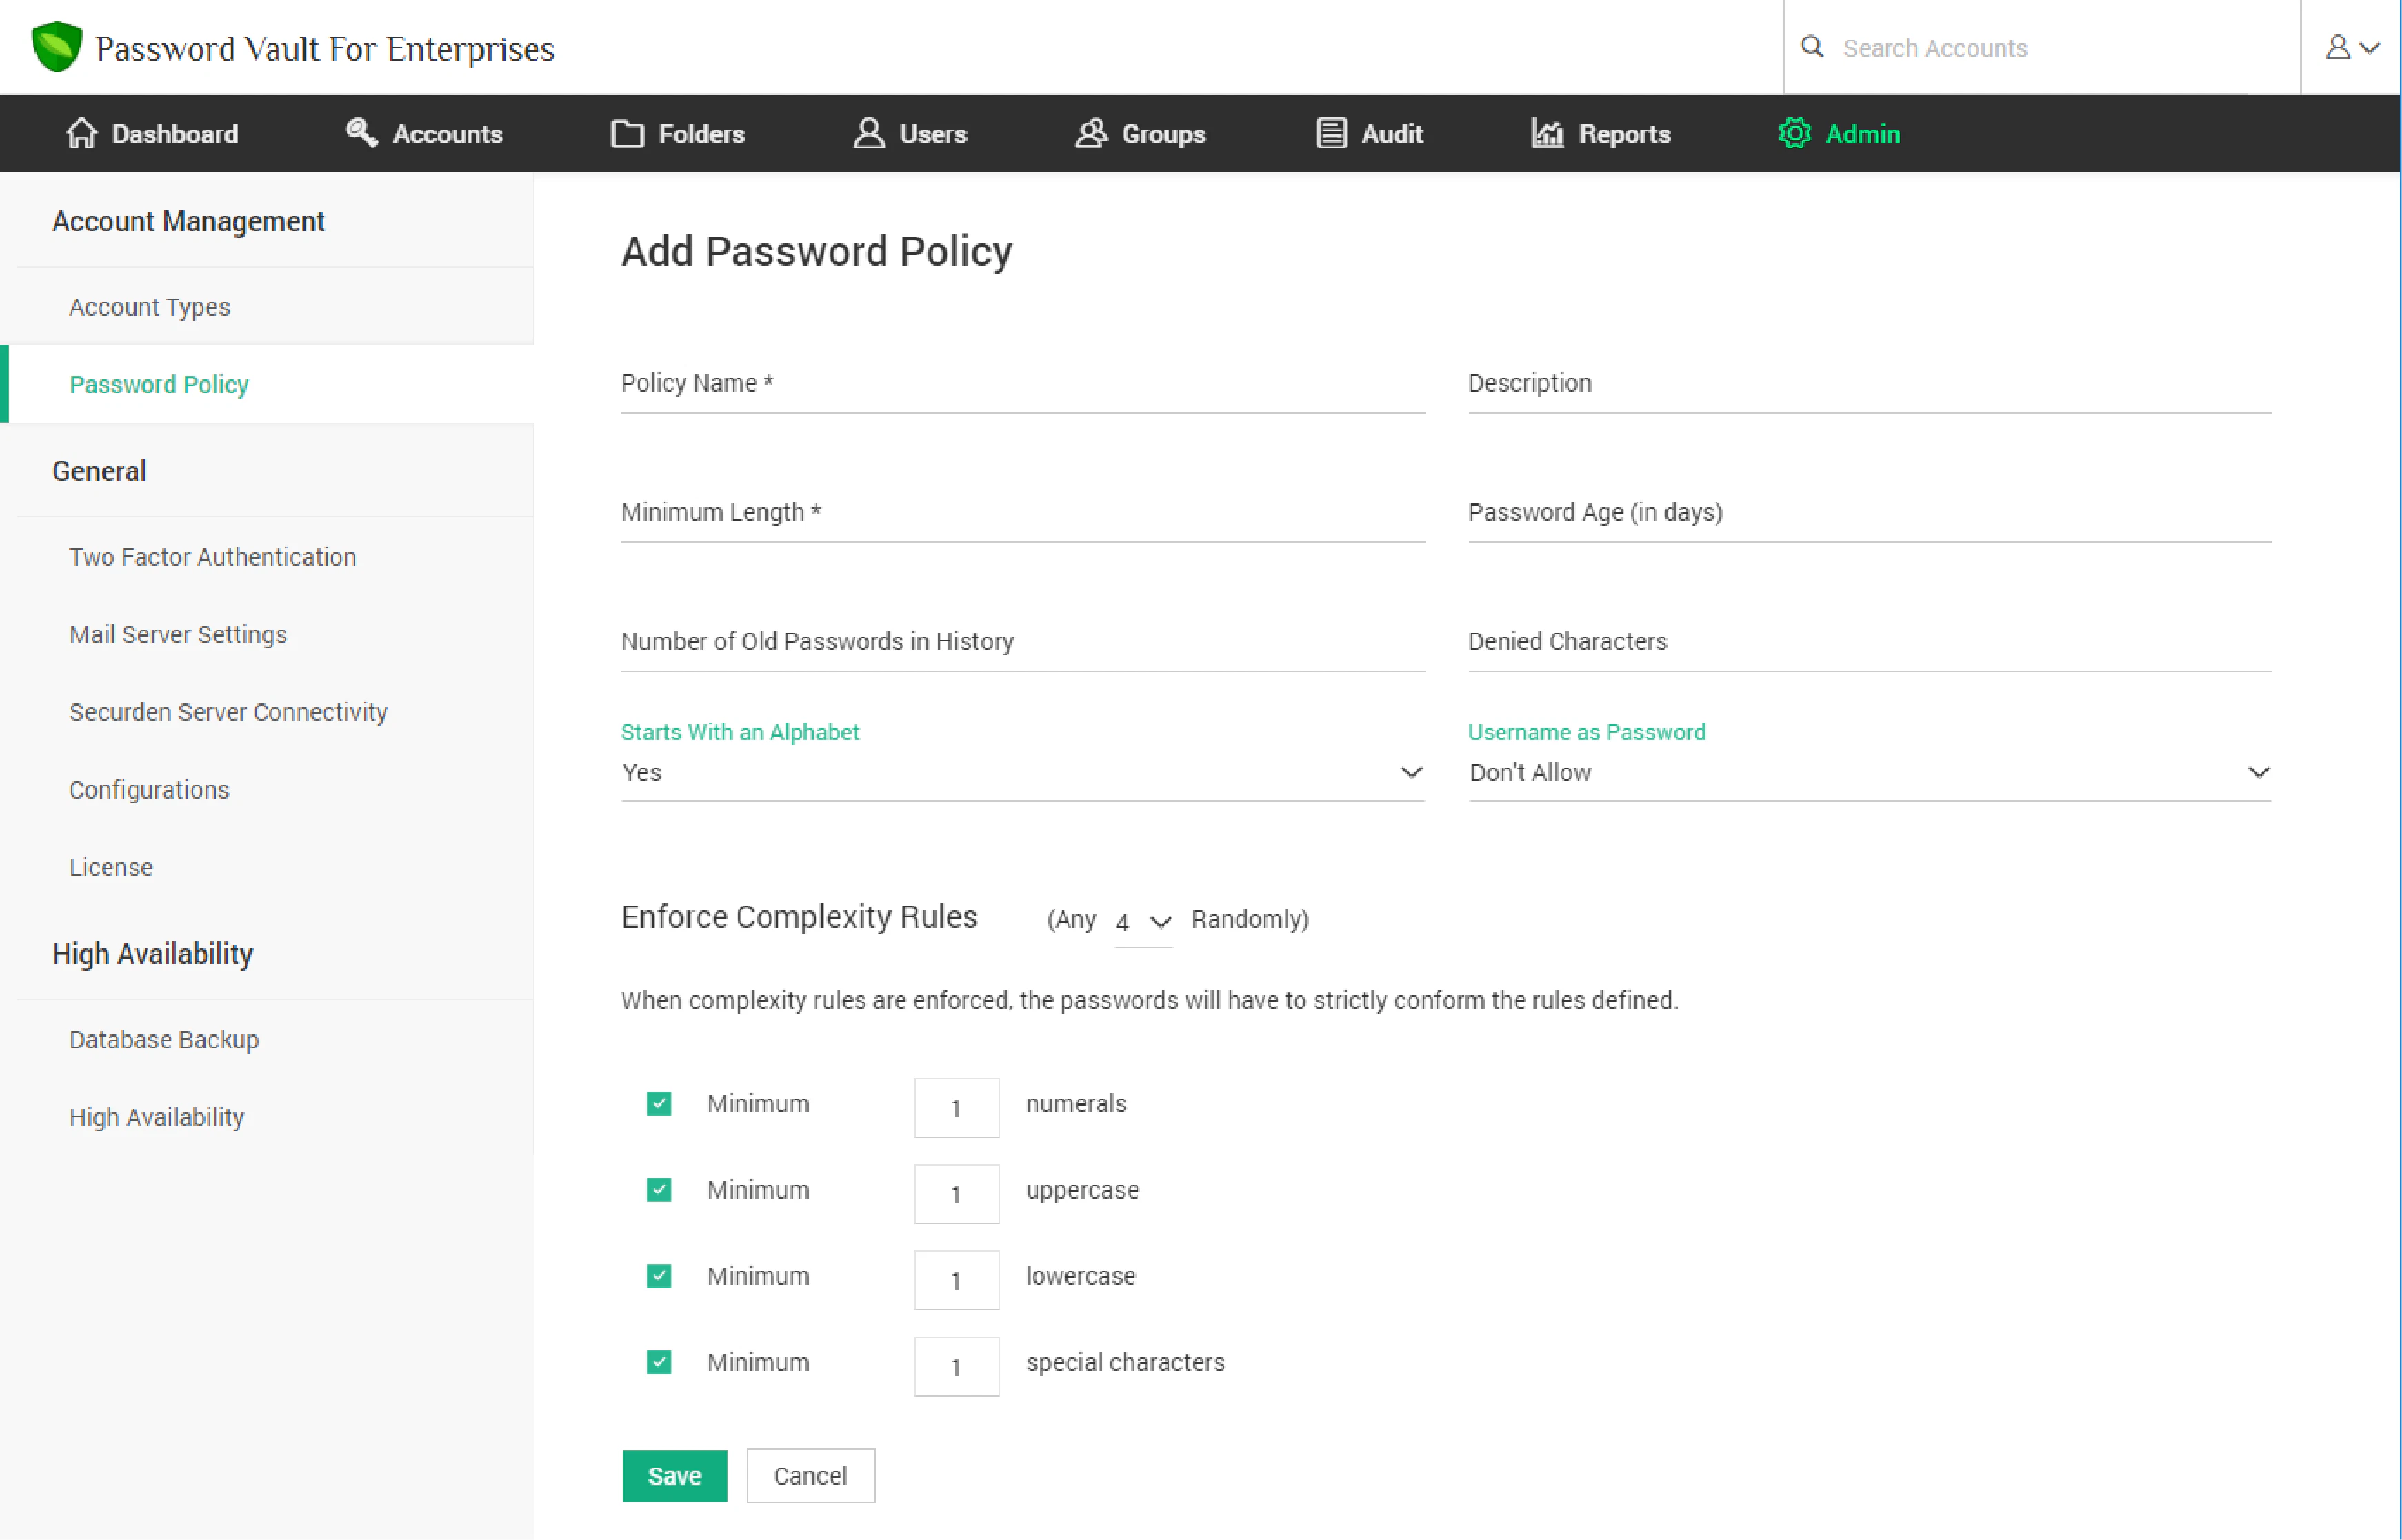Screen dimensions: 2402x1540
Task: Open the user profile menu
Action: tap(2349, 47)
